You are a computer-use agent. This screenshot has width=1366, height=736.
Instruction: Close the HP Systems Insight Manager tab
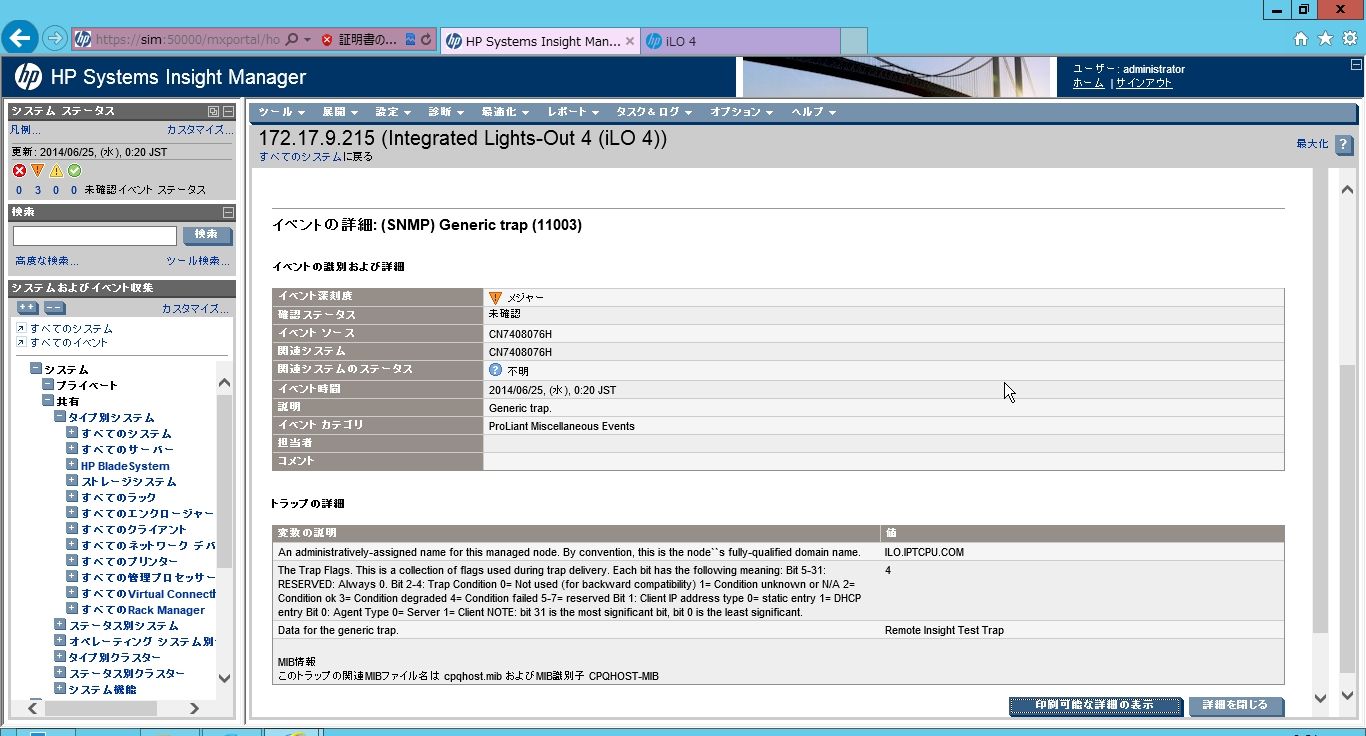click(630, 41)
